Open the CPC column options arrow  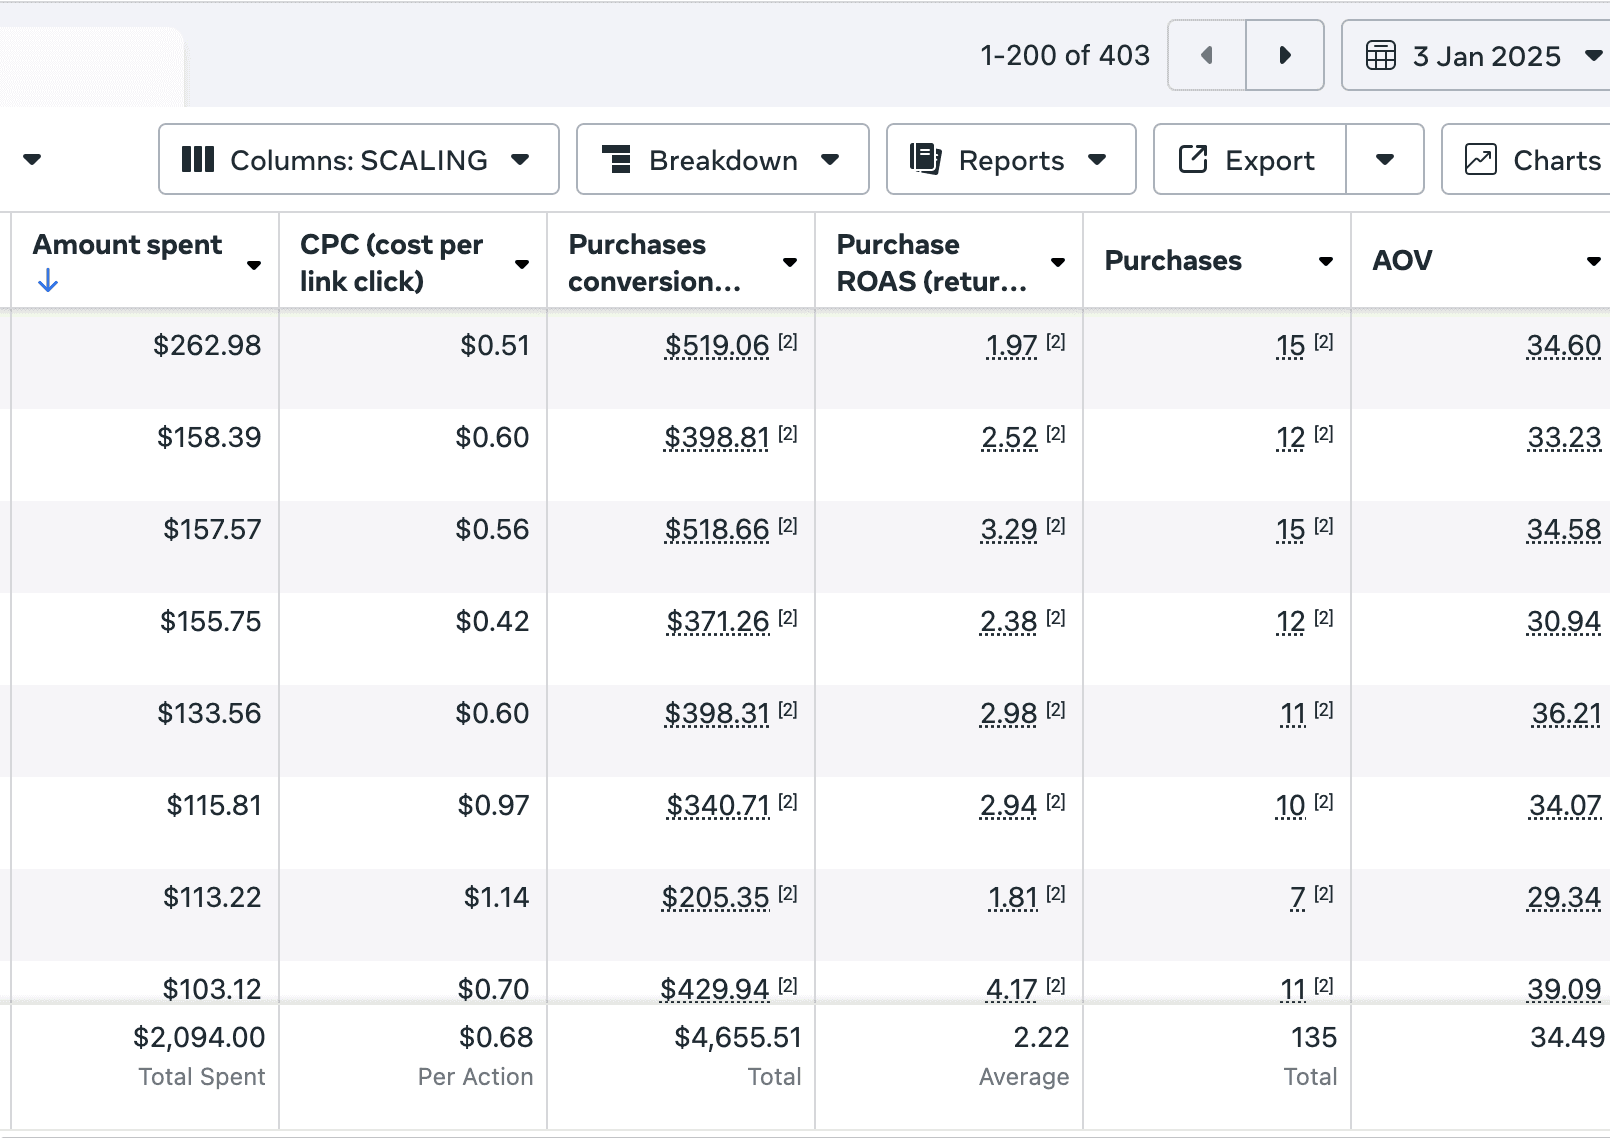tap(522, 265)
